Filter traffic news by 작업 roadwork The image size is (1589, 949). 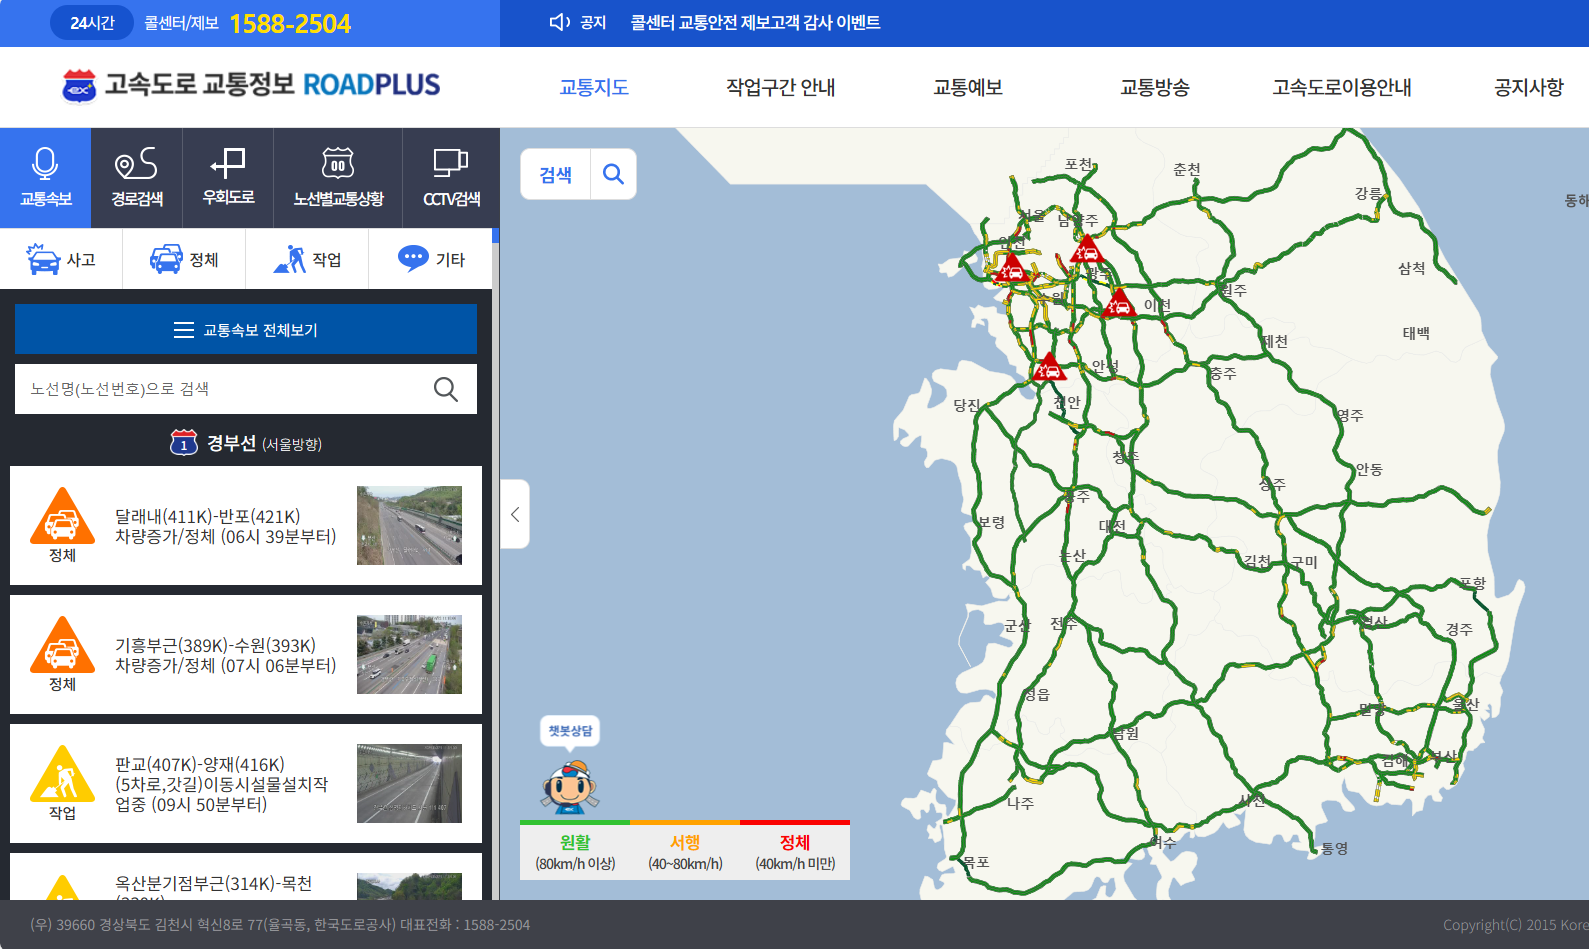tap(307, 259)
